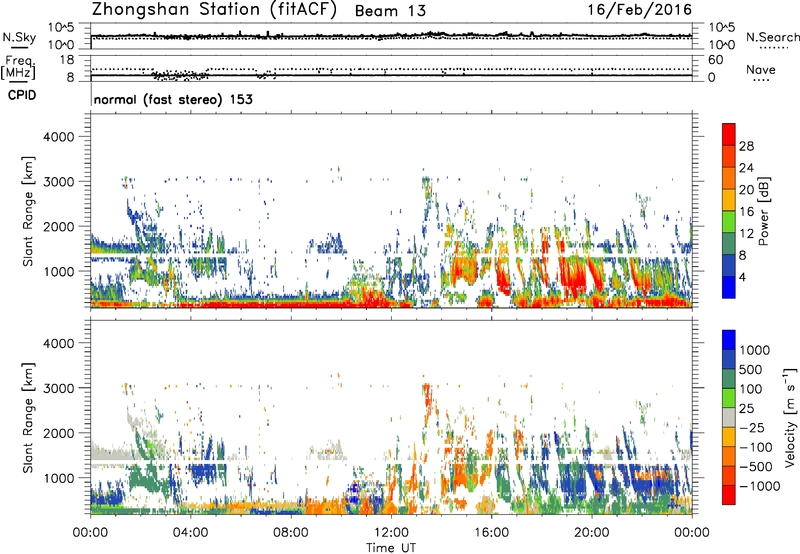Click the '-25' velocity colorbar label
The width and height of the screenshot is (800, 554).
[751, 428]
